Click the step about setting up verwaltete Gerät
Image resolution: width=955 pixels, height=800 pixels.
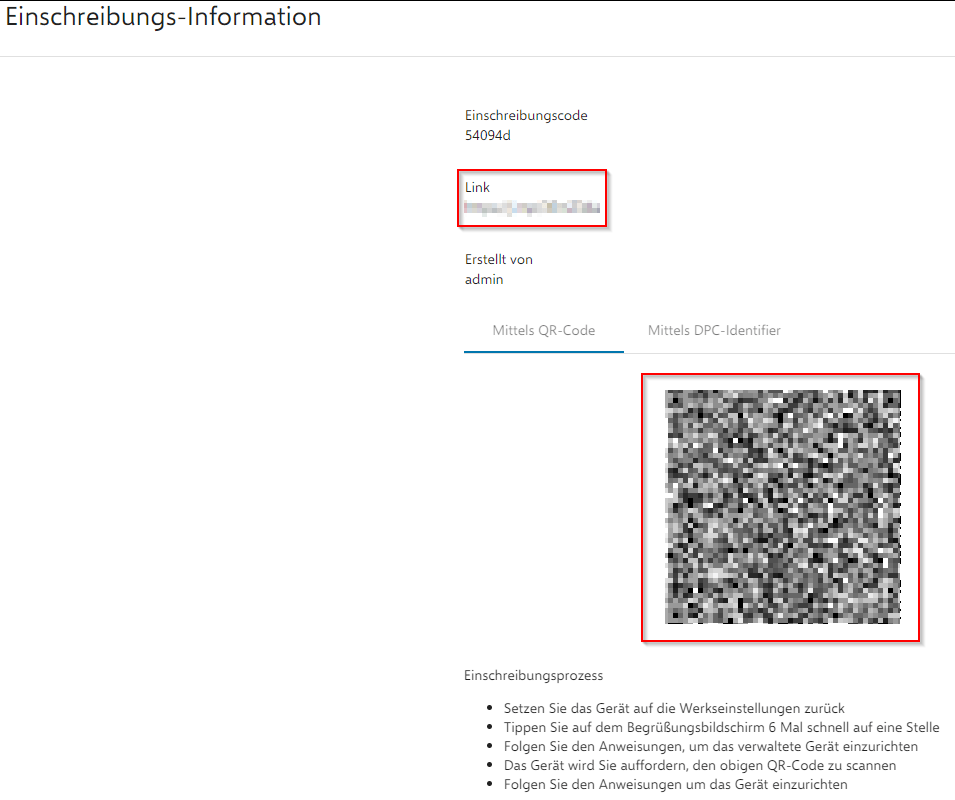711,746
